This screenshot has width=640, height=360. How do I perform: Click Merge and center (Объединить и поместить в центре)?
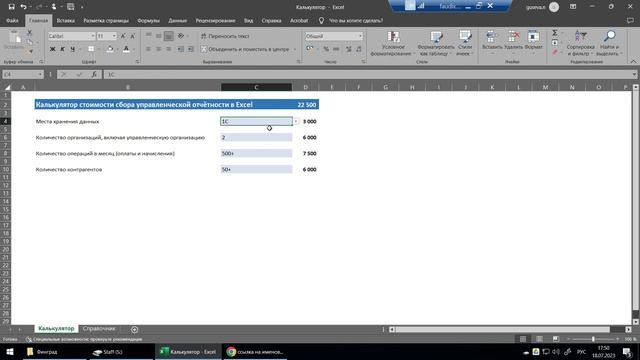pyautogui.click(x=245, y=49)
